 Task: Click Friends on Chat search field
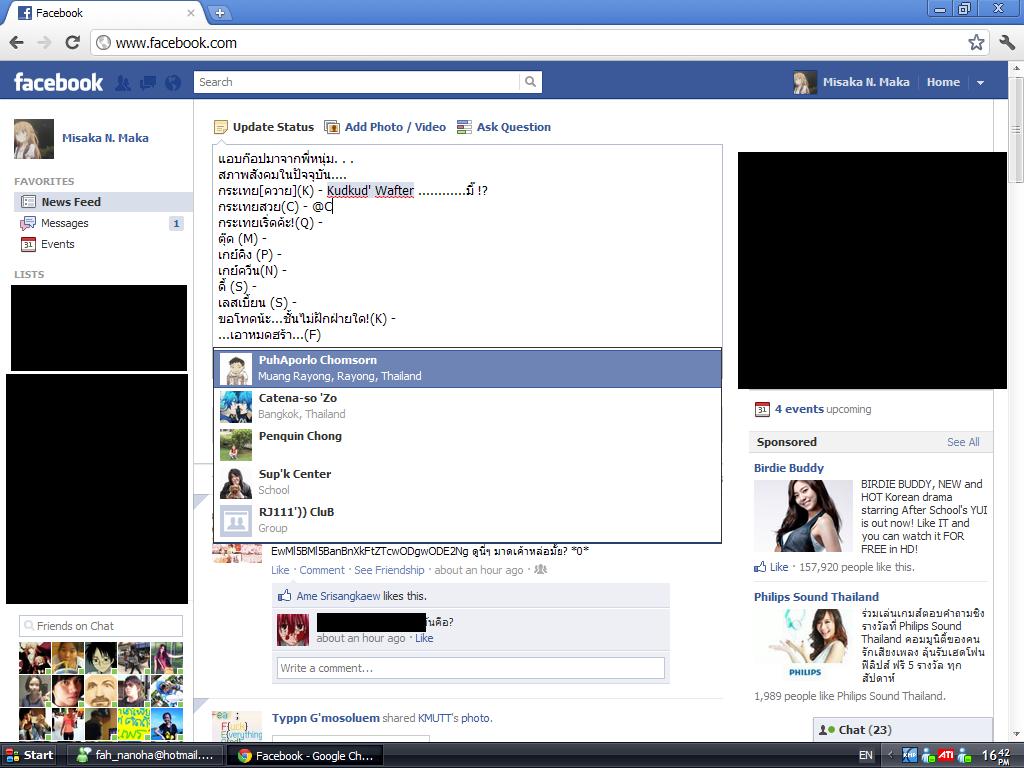(101, 626)
